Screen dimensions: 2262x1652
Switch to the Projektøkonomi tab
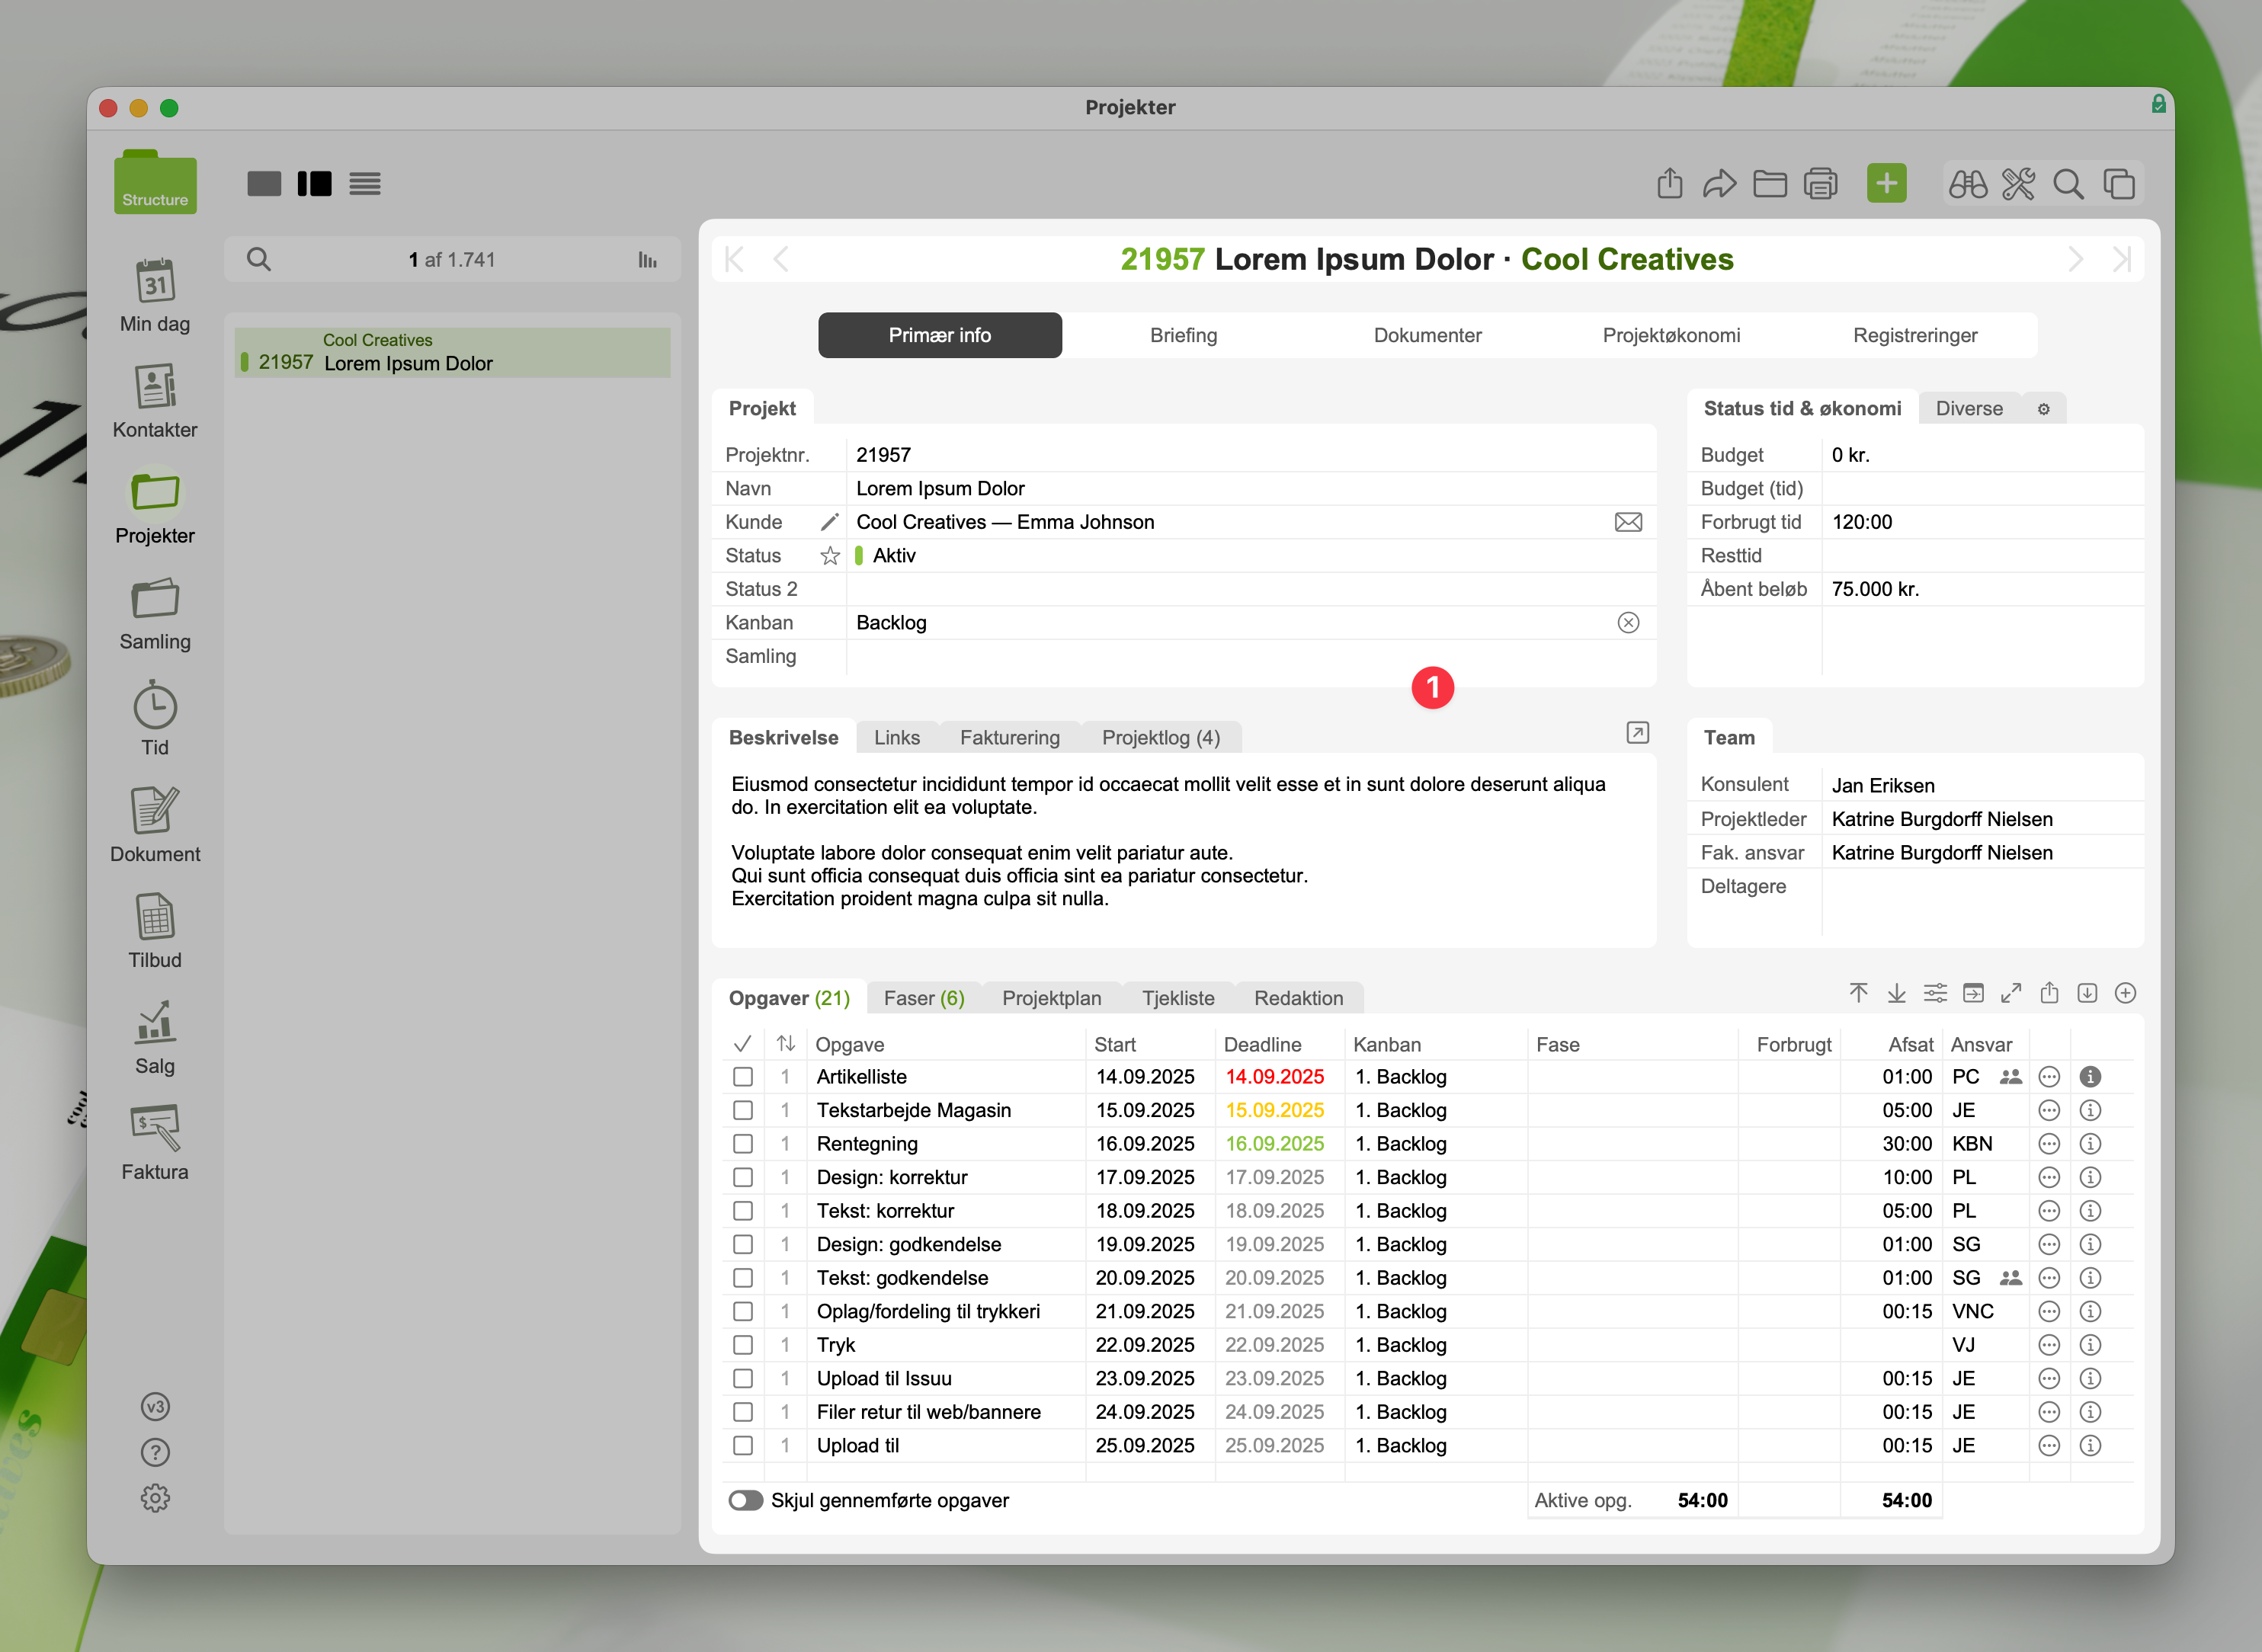coord(1671,335)
